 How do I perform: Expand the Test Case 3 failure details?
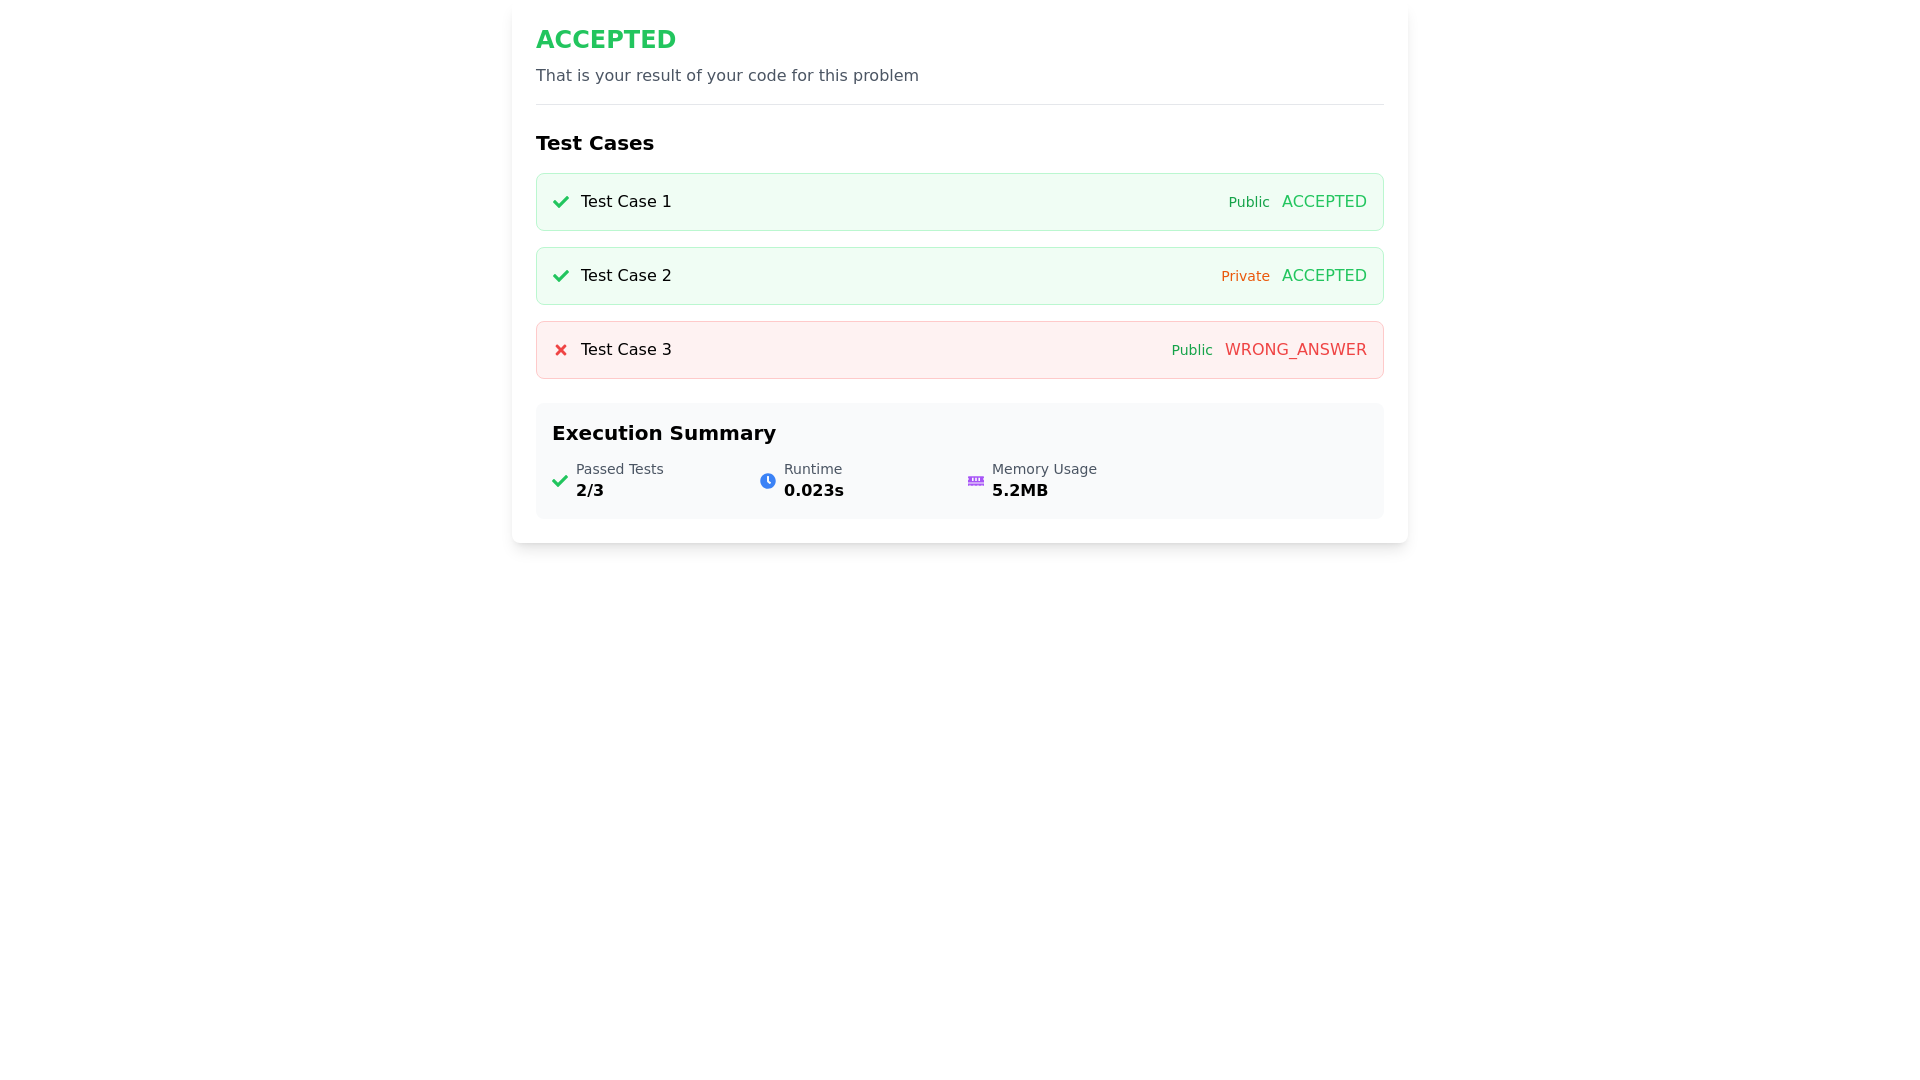[x=900, y=350]
